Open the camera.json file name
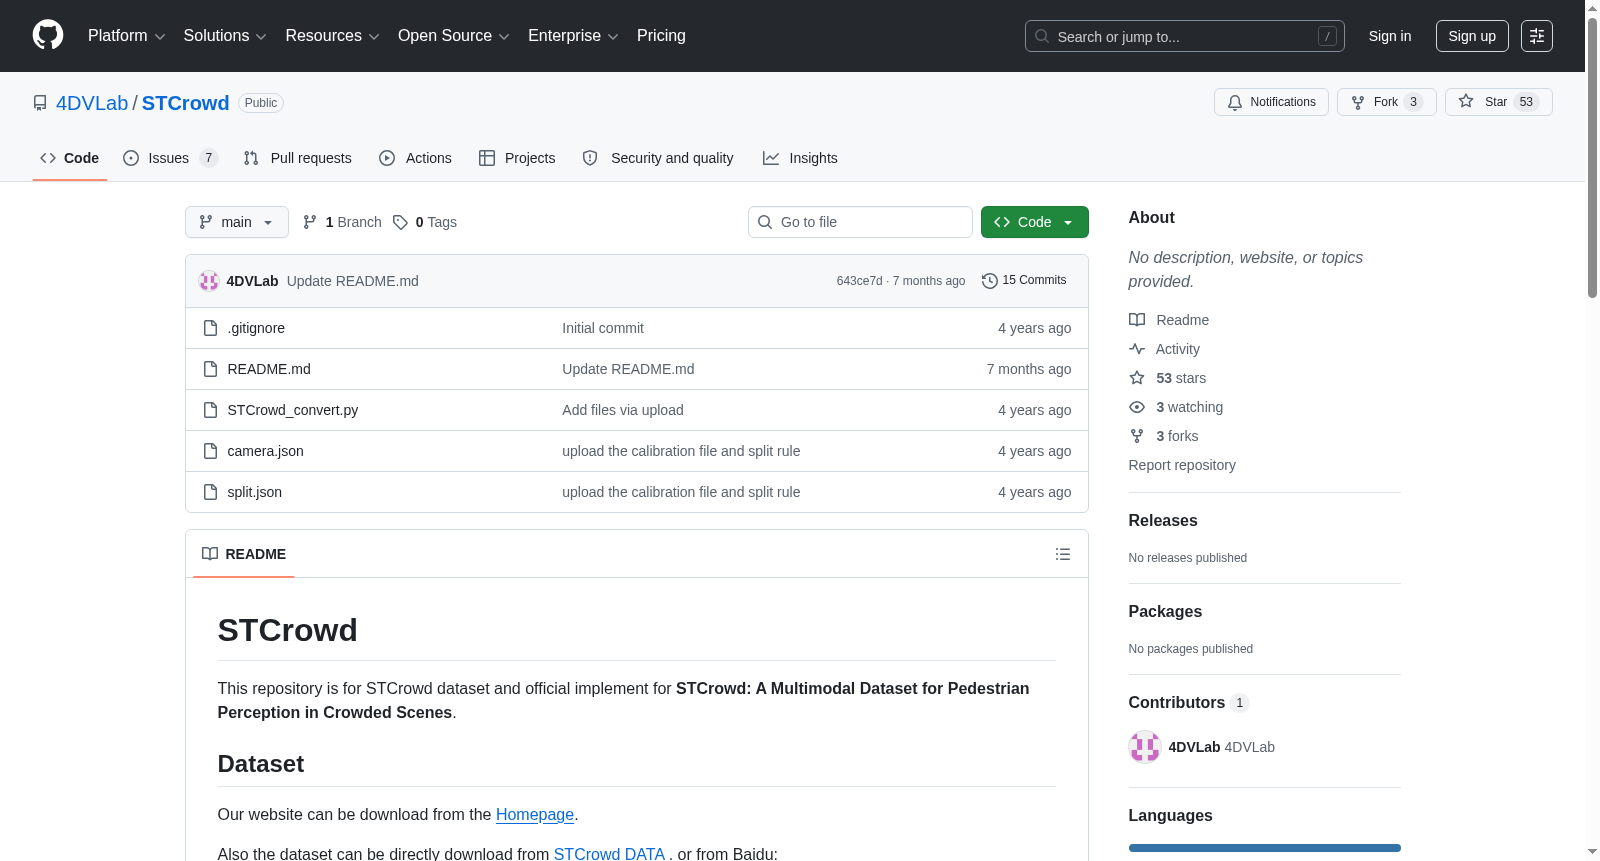The image size is (1600, 861). pyautogui.click(x=266, y=451)
